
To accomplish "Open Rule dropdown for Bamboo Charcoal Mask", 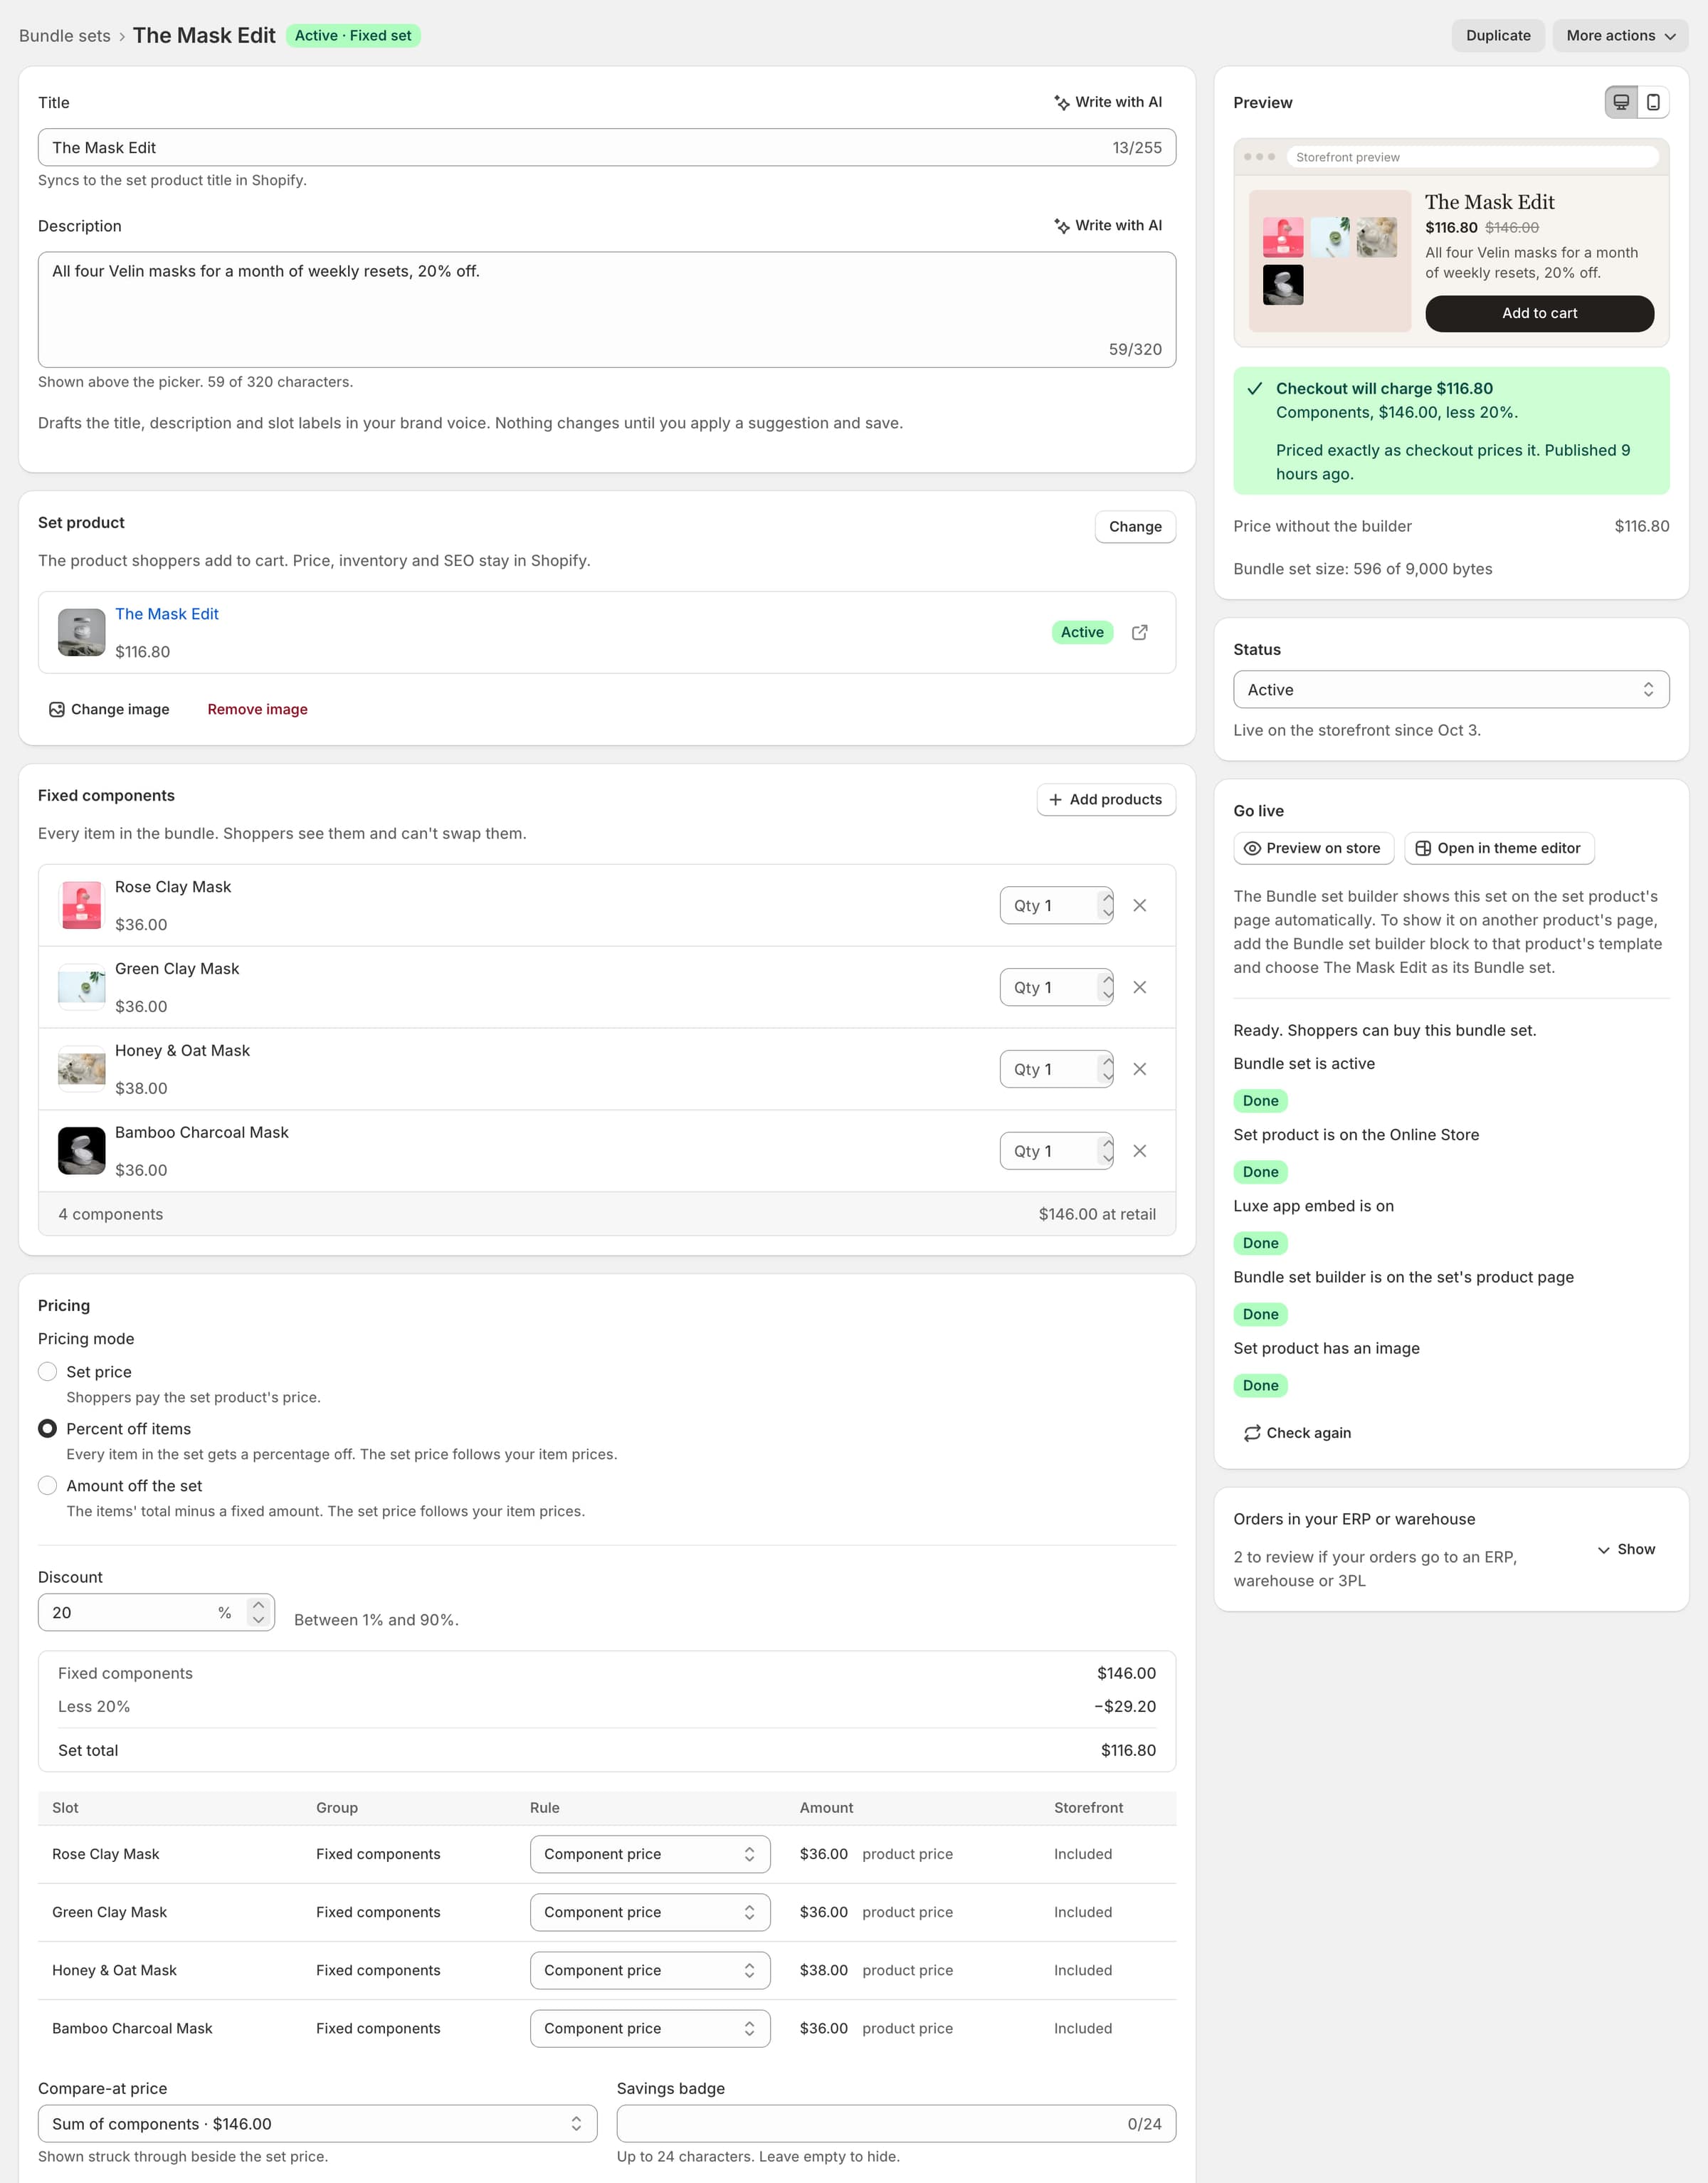I will [650, 2028].
